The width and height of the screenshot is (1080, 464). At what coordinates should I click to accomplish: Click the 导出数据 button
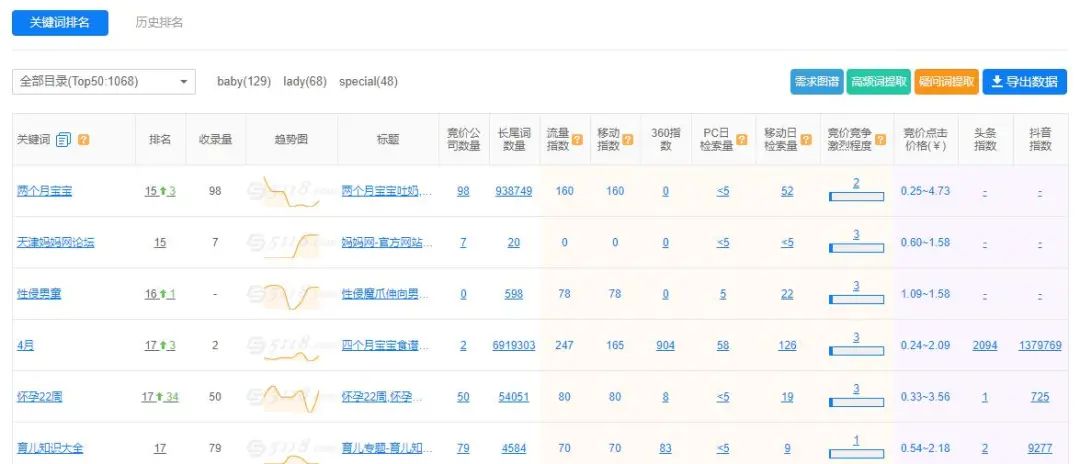[x=1025, y=81]
